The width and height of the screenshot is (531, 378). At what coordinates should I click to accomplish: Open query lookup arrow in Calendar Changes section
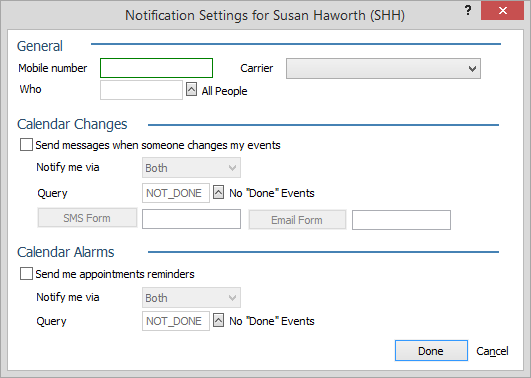(x=218, y=193)
